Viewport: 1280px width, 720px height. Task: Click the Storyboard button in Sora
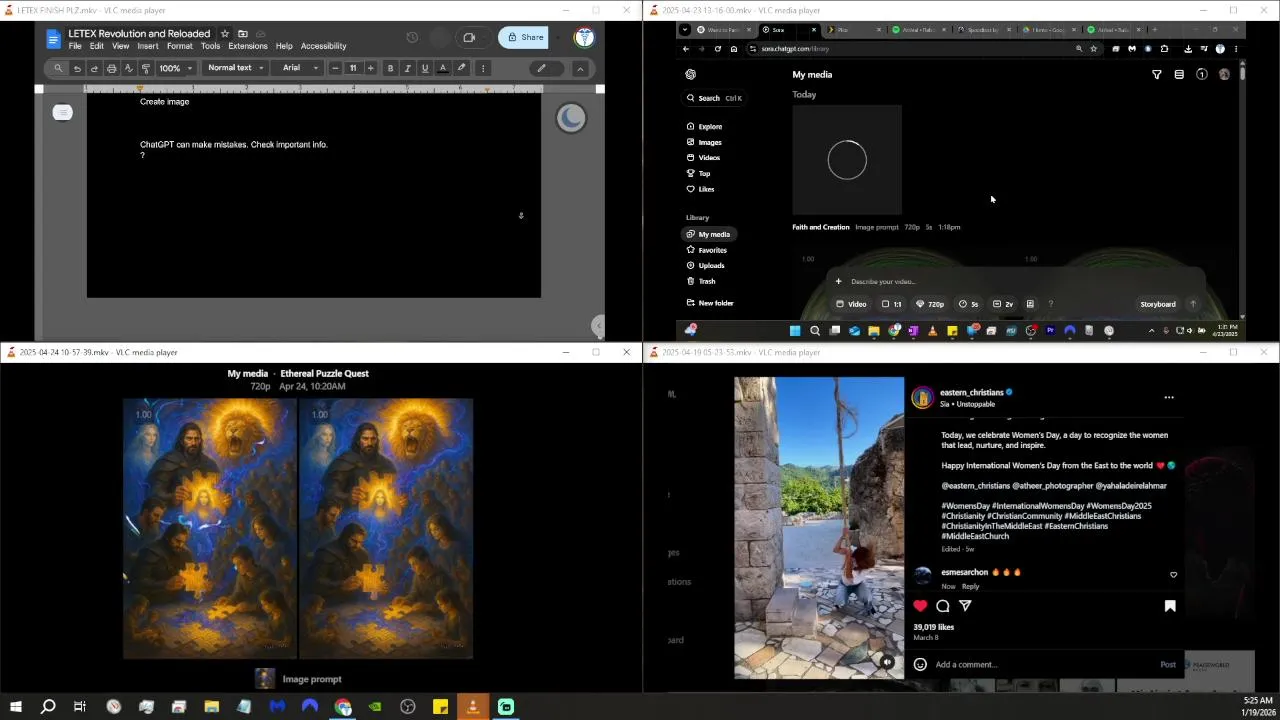click(x=1158, y=304)
